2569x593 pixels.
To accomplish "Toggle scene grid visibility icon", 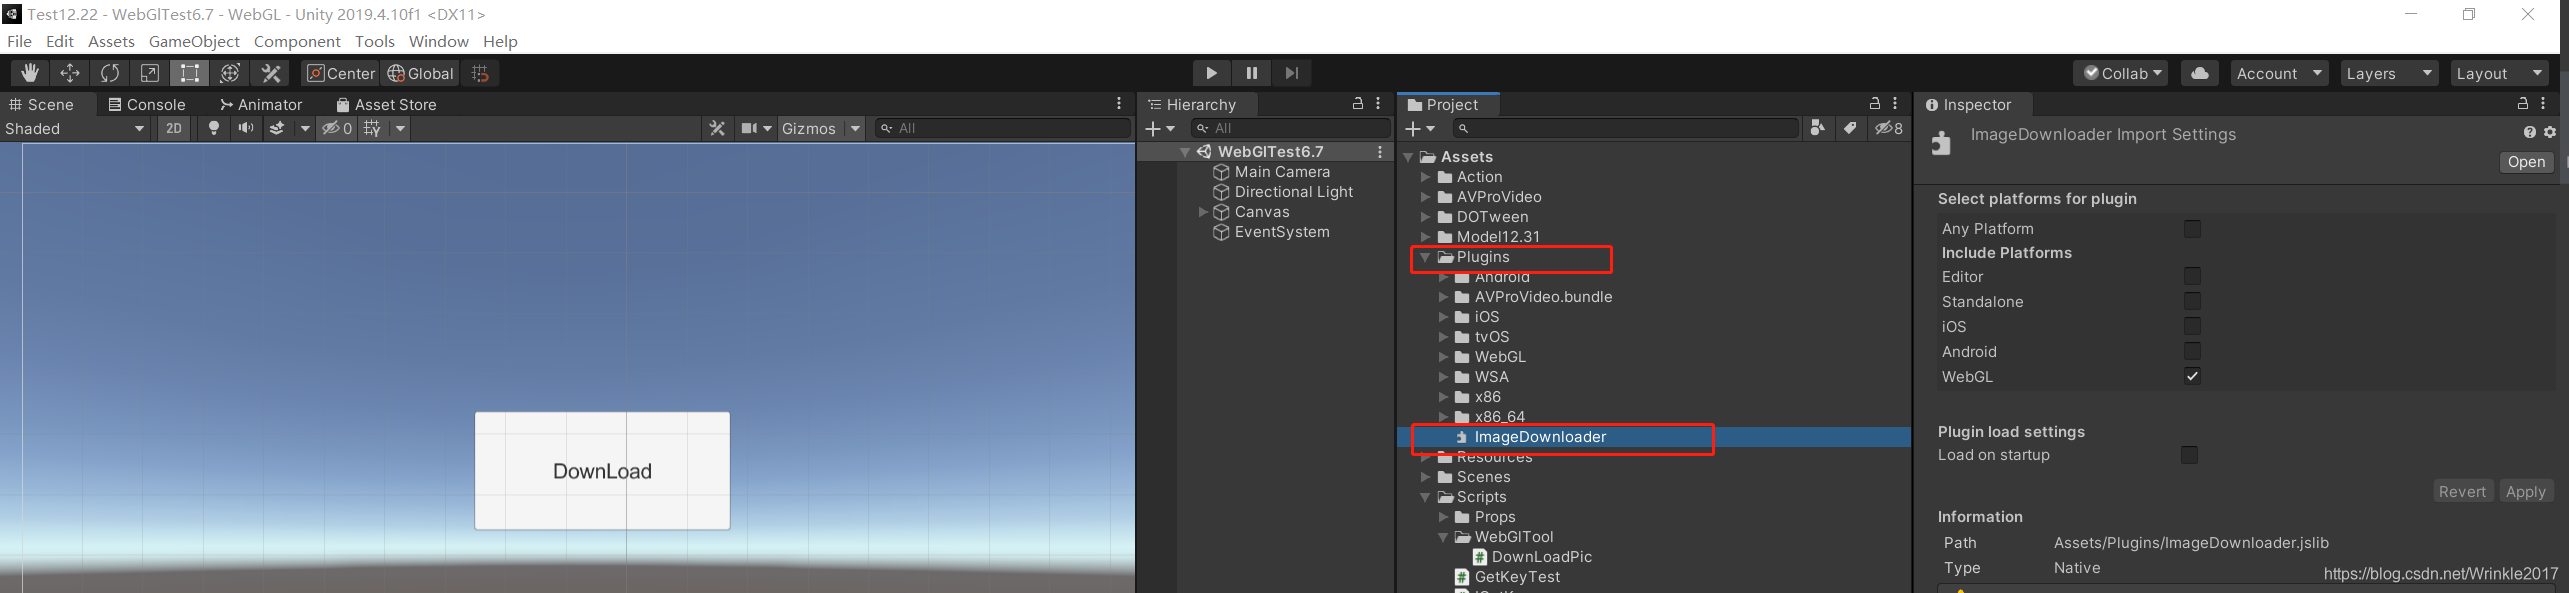I will click(x=373, y=128).
